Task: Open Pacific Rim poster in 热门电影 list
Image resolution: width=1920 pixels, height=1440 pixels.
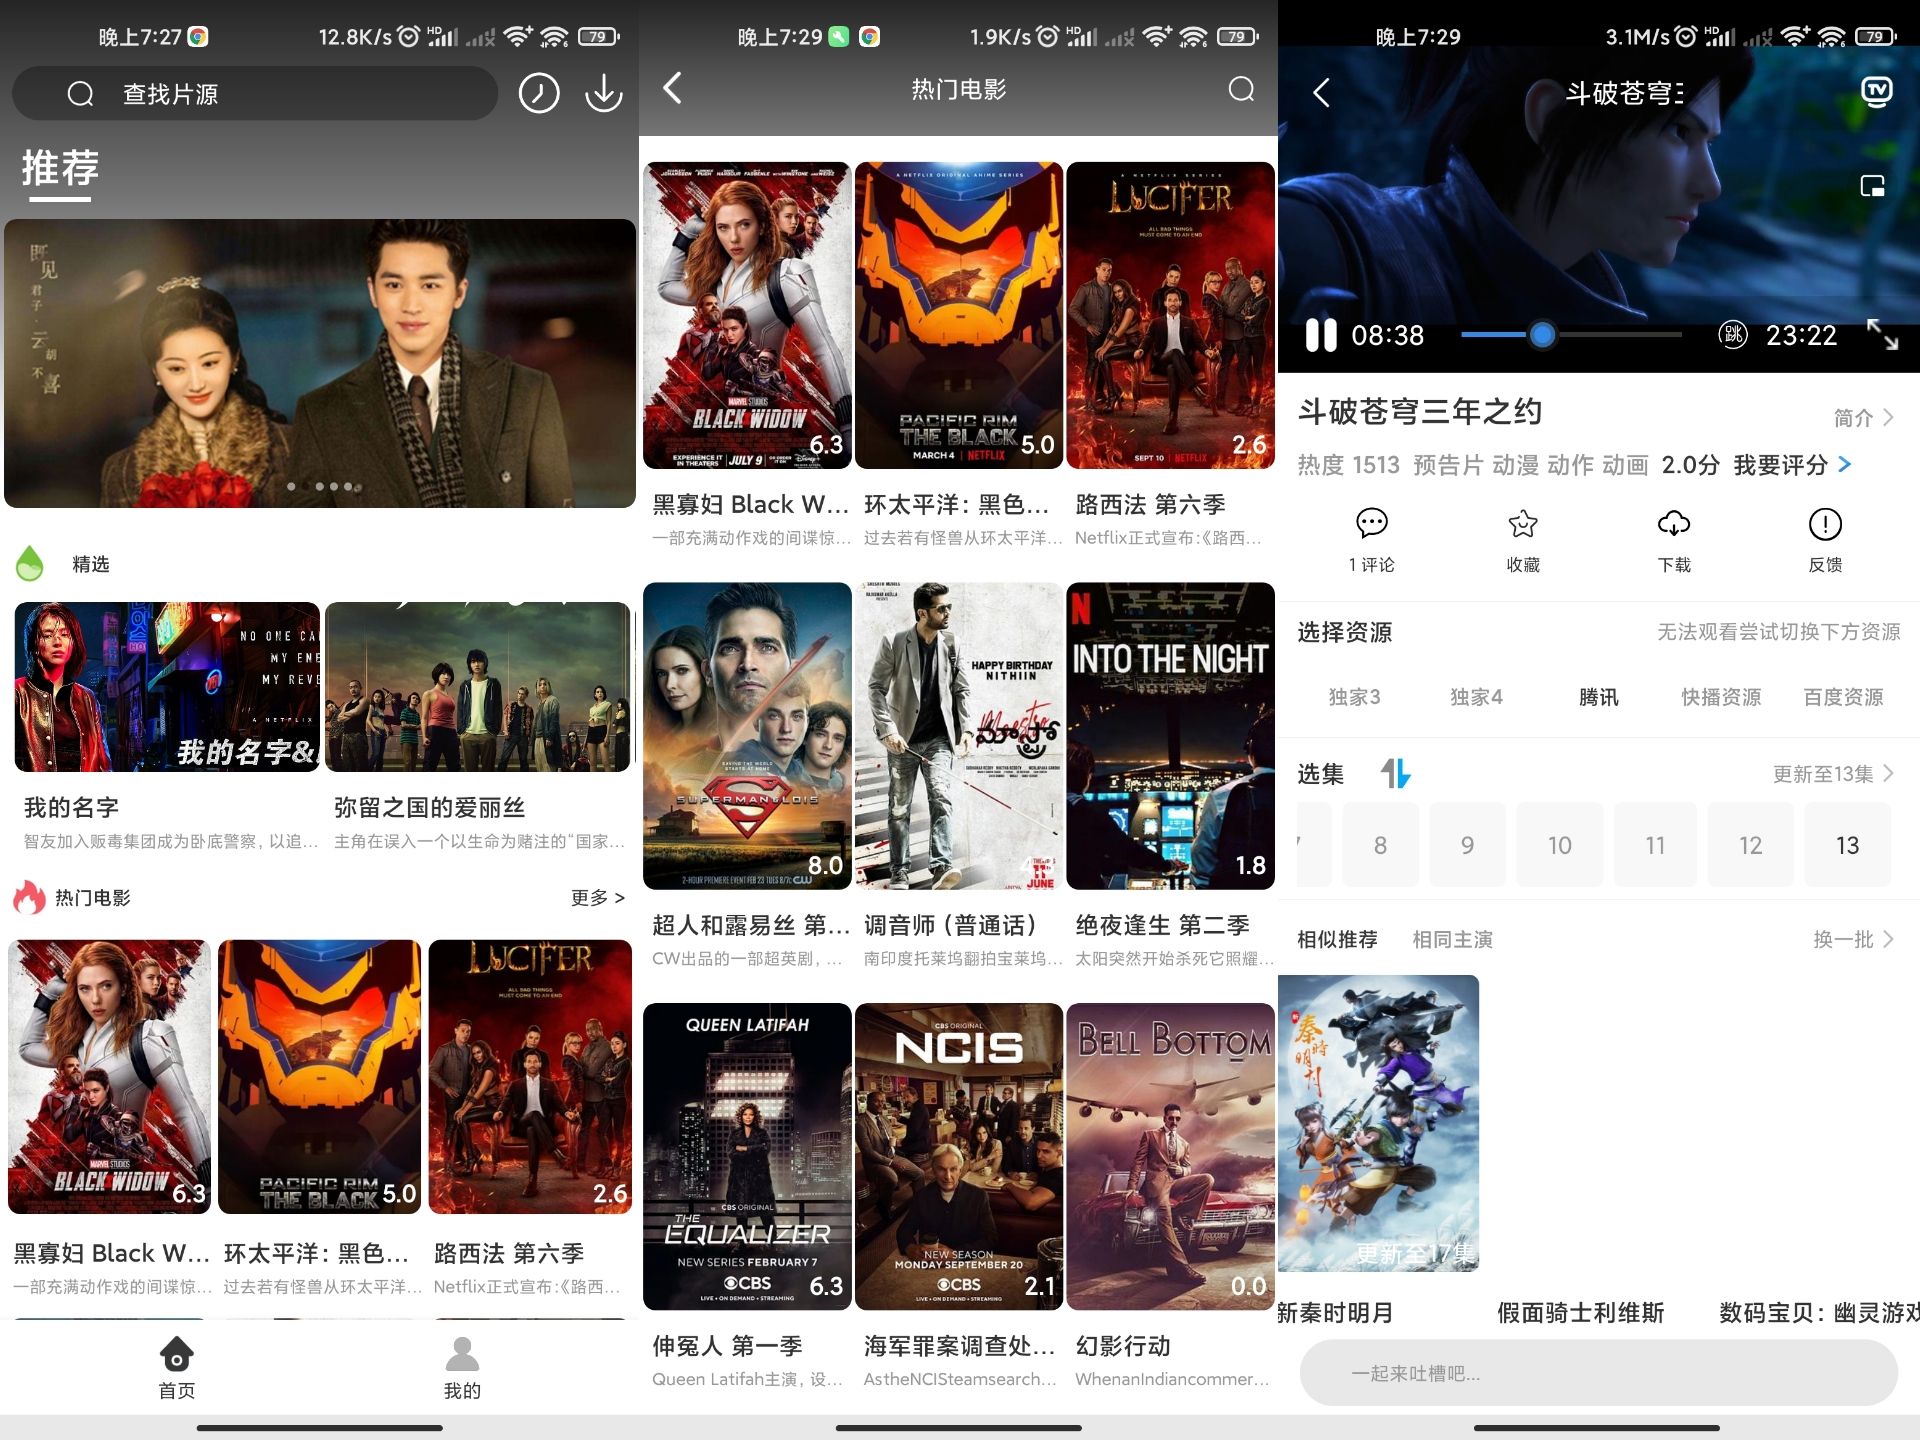Action: click(x=958, y=315)
